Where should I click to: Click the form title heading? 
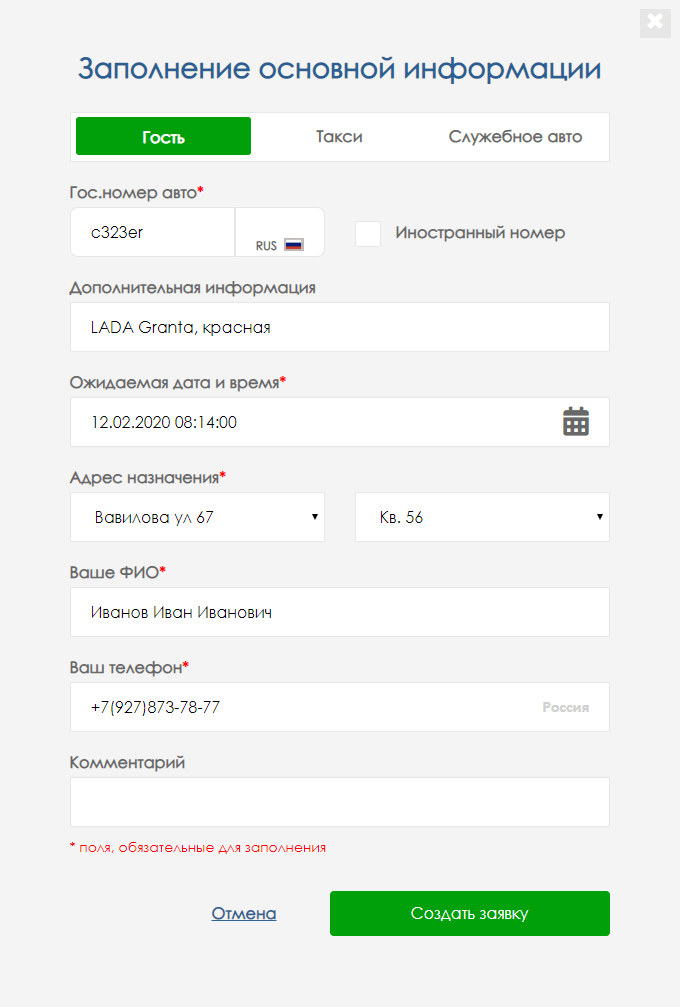340,69
